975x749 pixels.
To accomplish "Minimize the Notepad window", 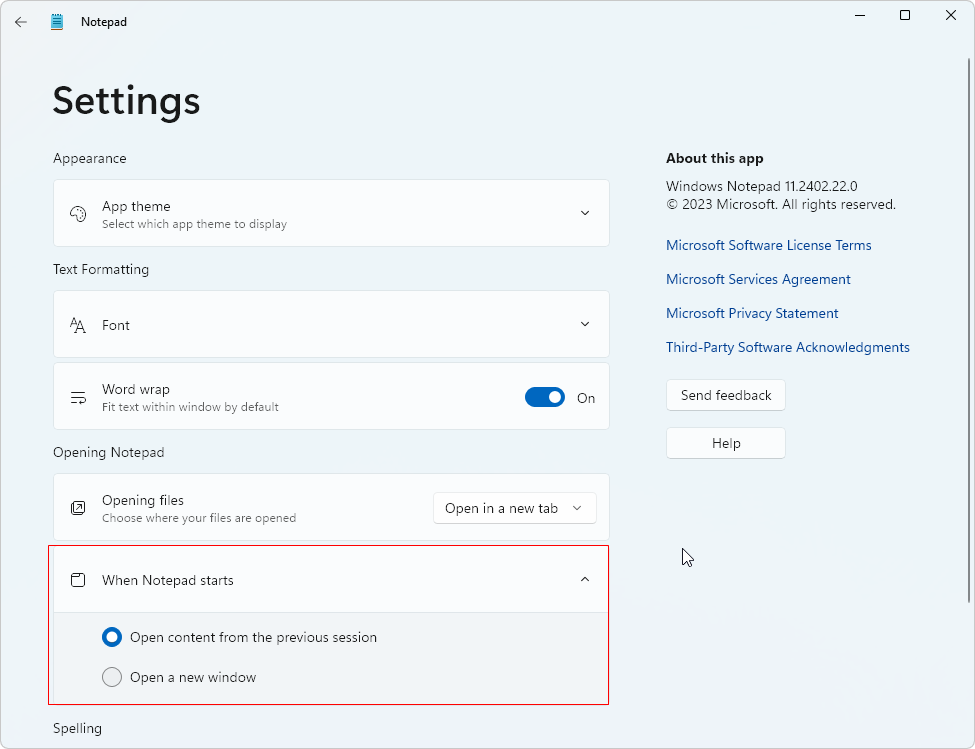I will click(x=860, y=16).
